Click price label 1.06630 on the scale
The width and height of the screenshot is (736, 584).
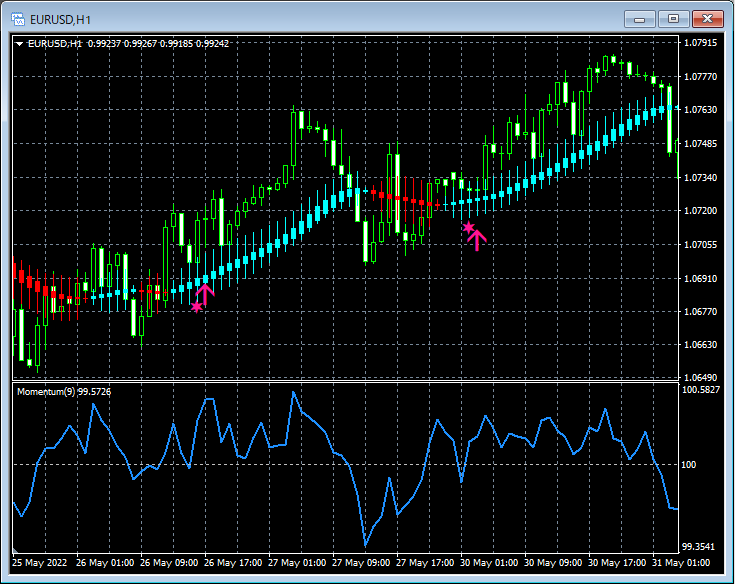(700, 345)
